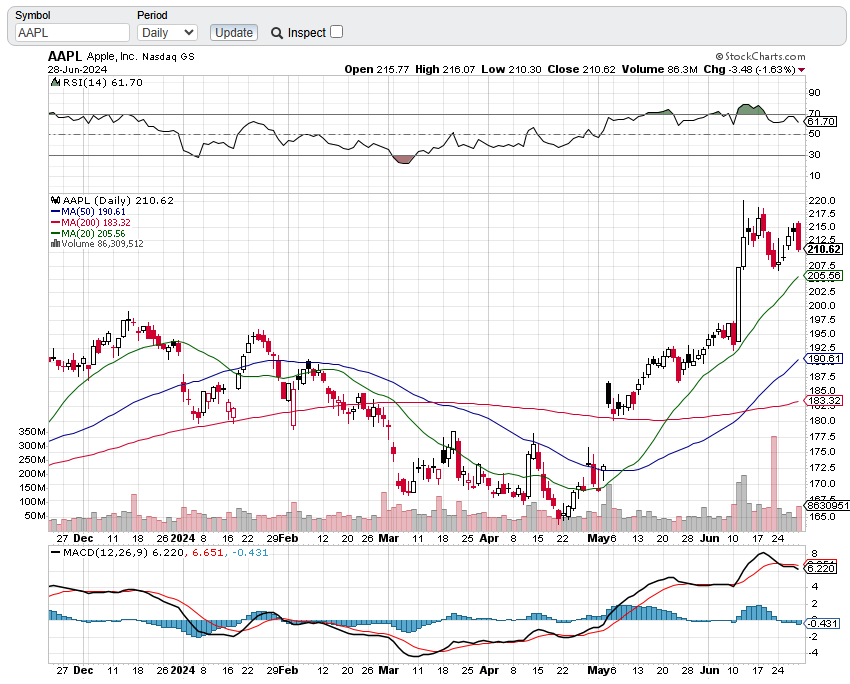The image size is (850, 684).
Task: Click the MACD(12,26,9) legend line icon
Action: 56,552
